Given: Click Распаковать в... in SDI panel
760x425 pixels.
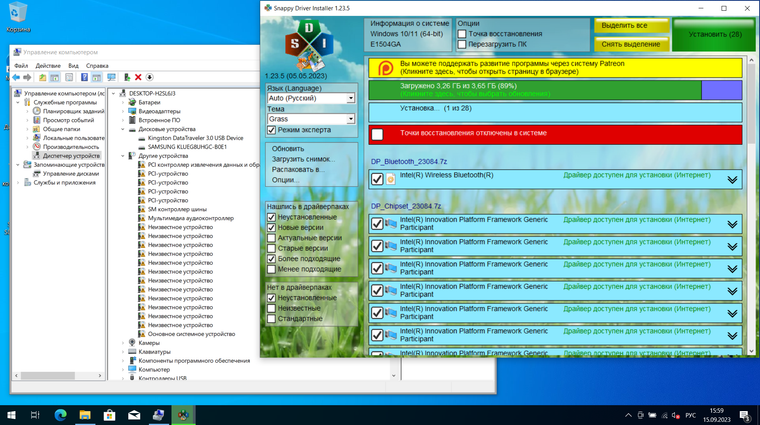Looking at the screenshot, I should point(298,170).
